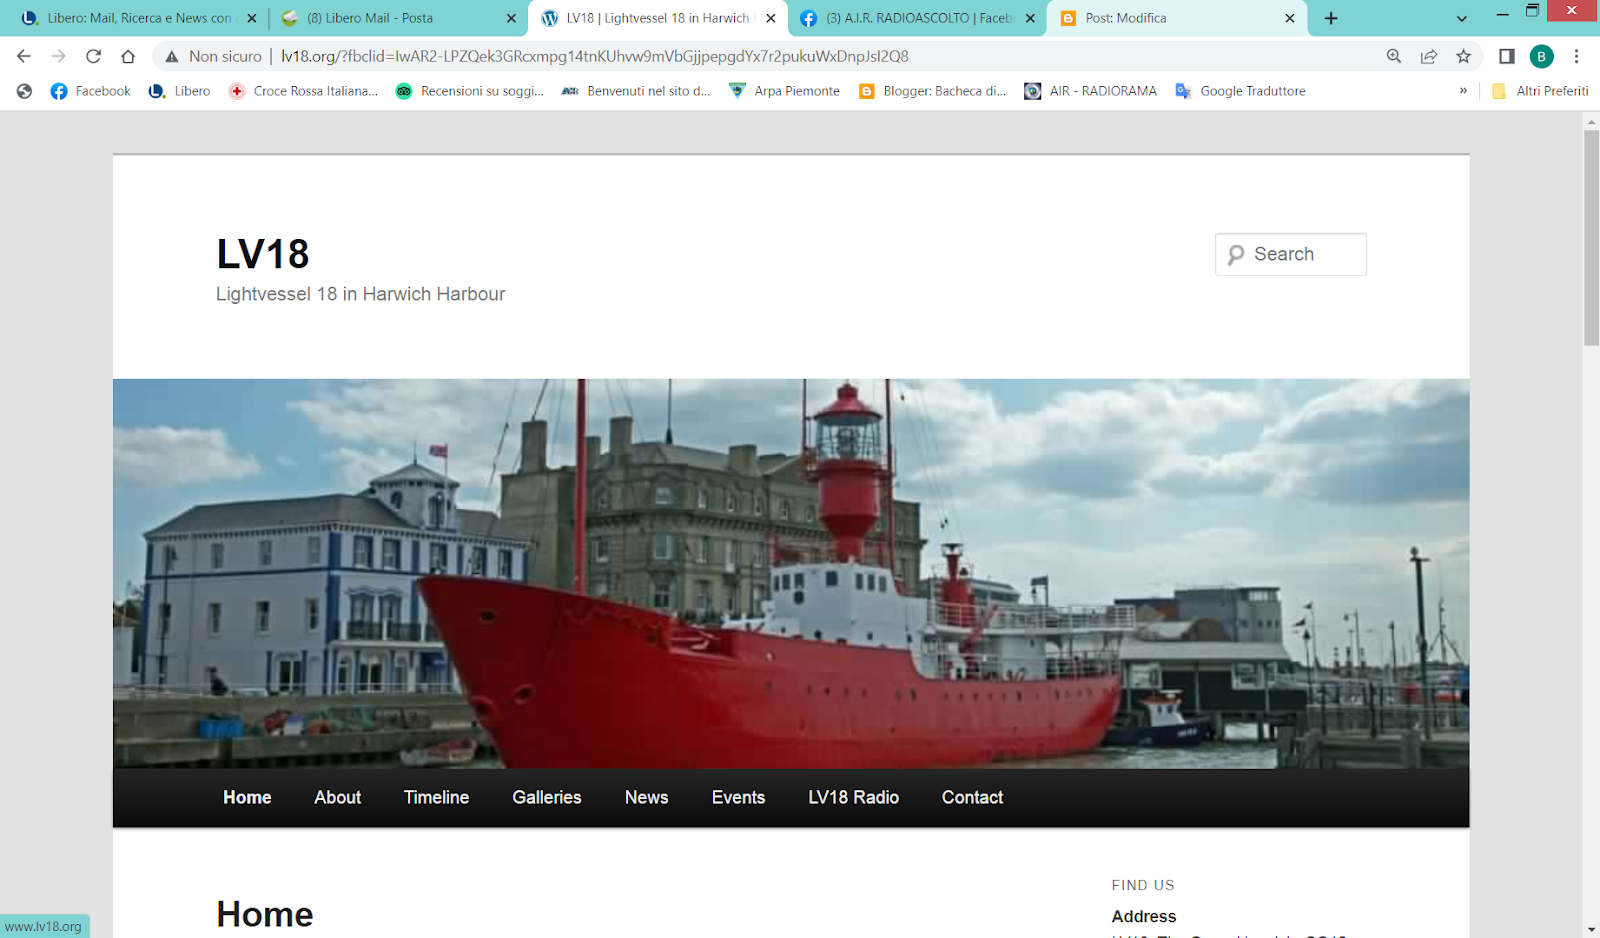Screen dimensions: 1600x938
Task: Close the Libero Mail Ricerca e News tab
Action: click(252, 18)
